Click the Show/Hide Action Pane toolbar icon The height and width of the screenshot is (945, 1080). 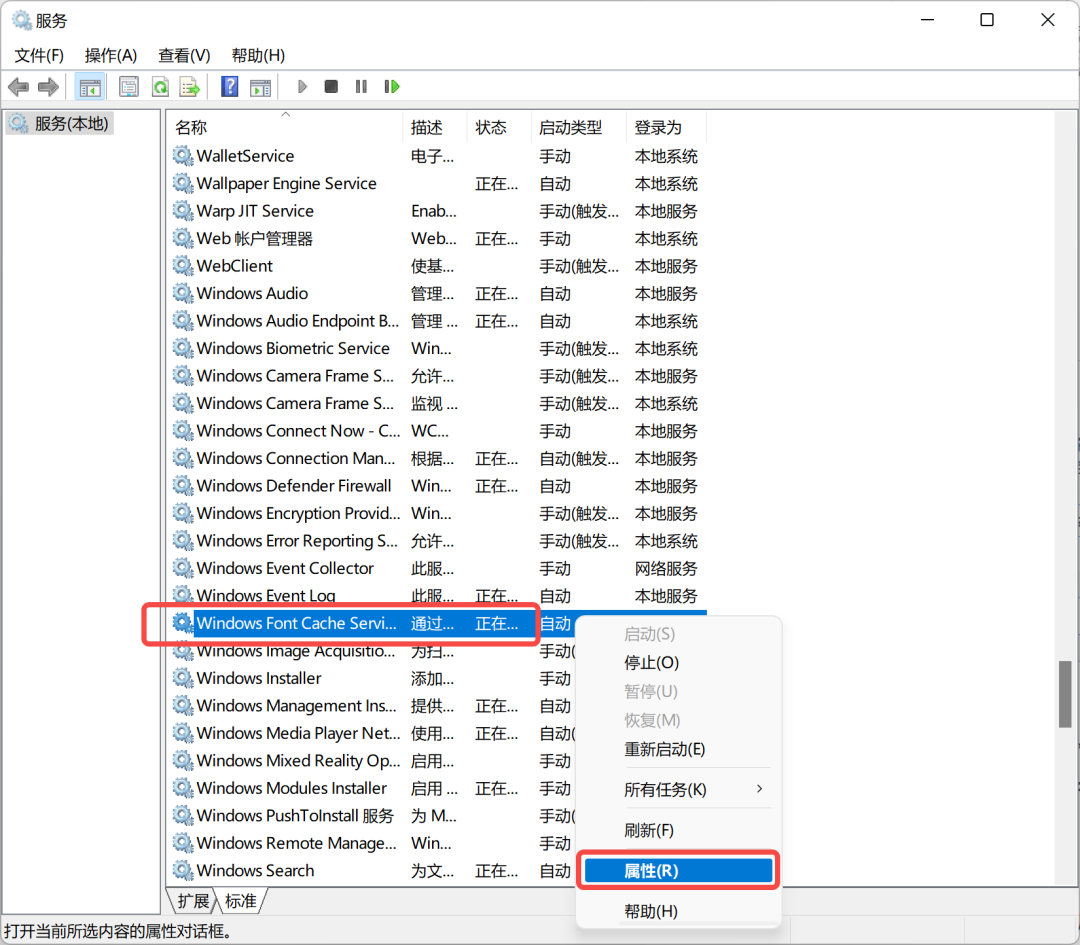[x=261, y=86]
